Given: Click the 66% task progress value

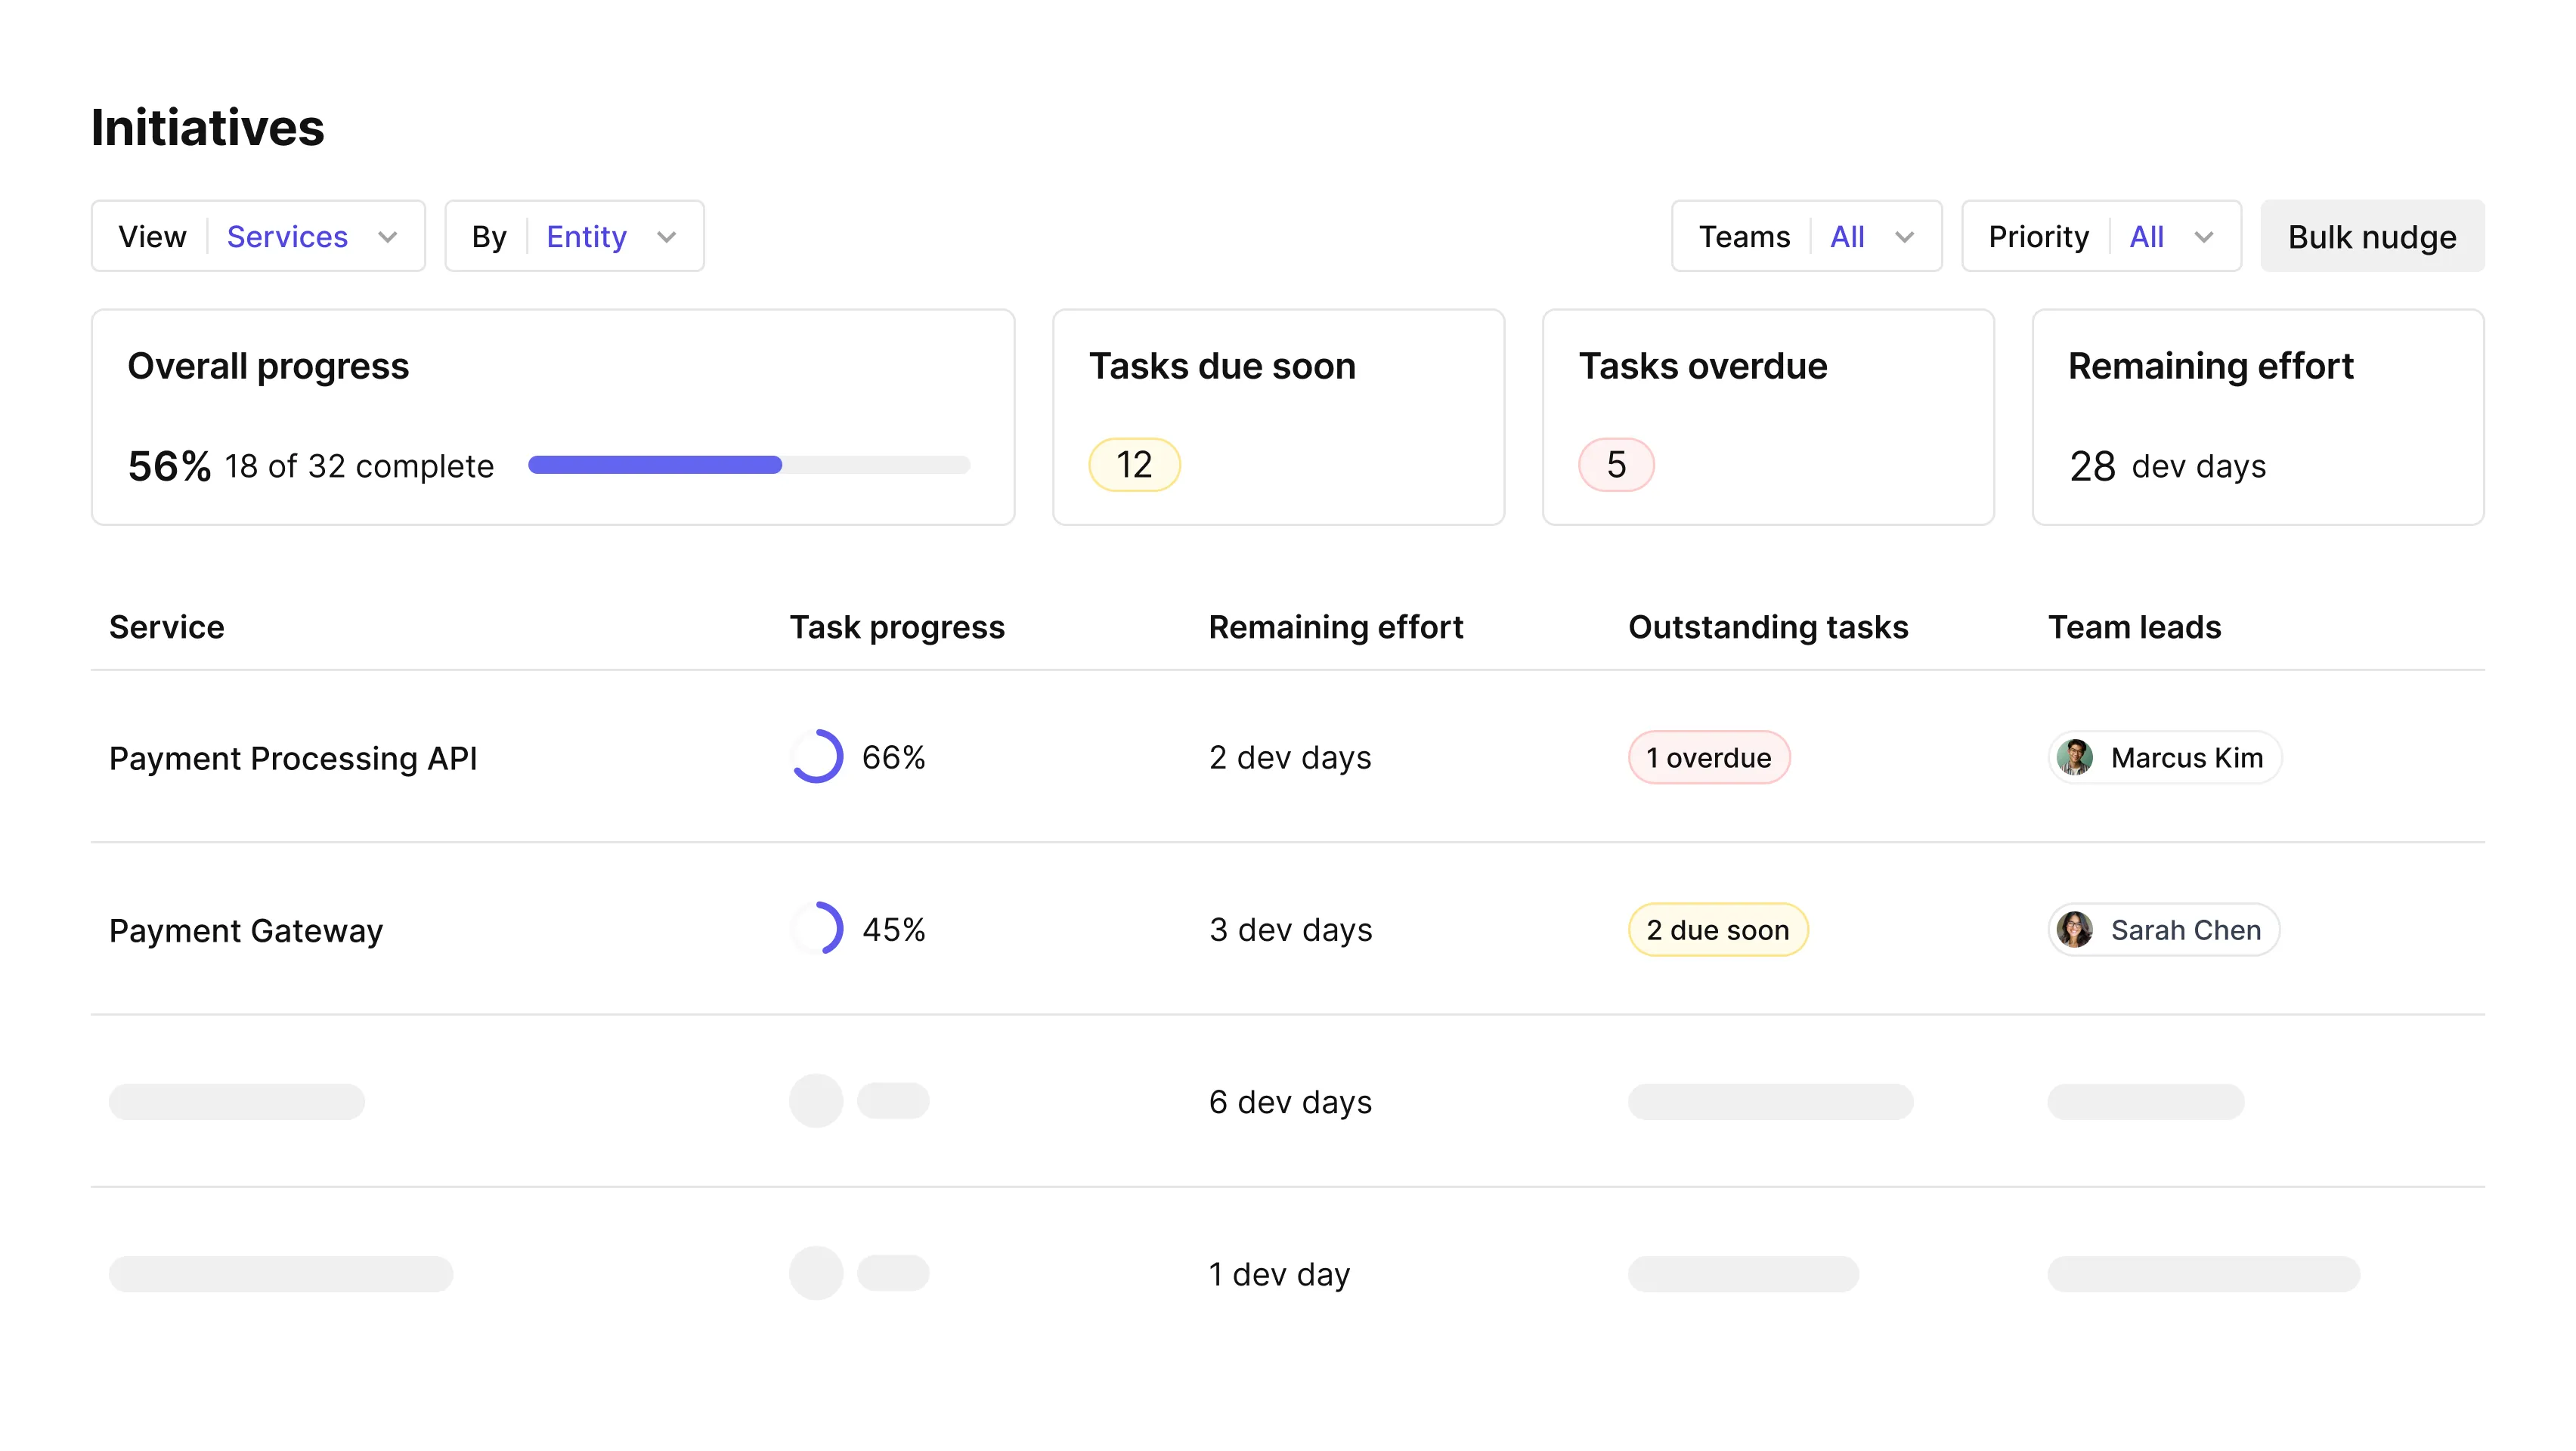Looking at the screenshot, I should (x=893, y=757).
